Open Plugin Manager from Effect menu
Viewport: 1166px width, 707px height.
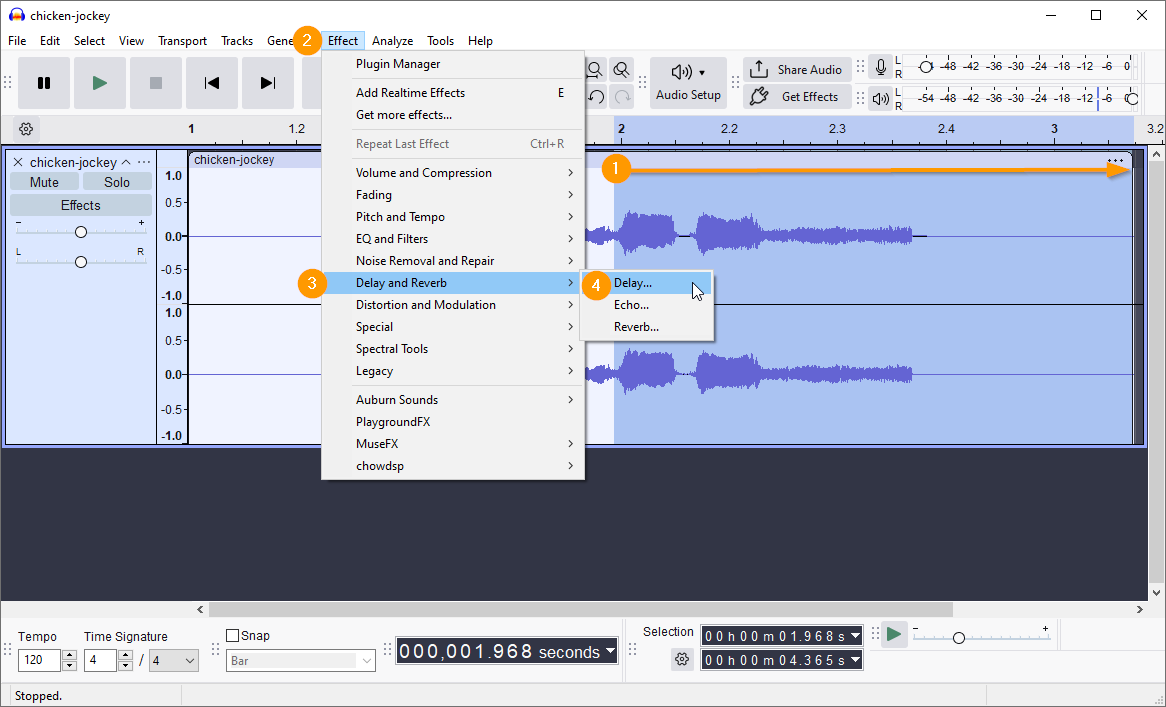point(398,64)
